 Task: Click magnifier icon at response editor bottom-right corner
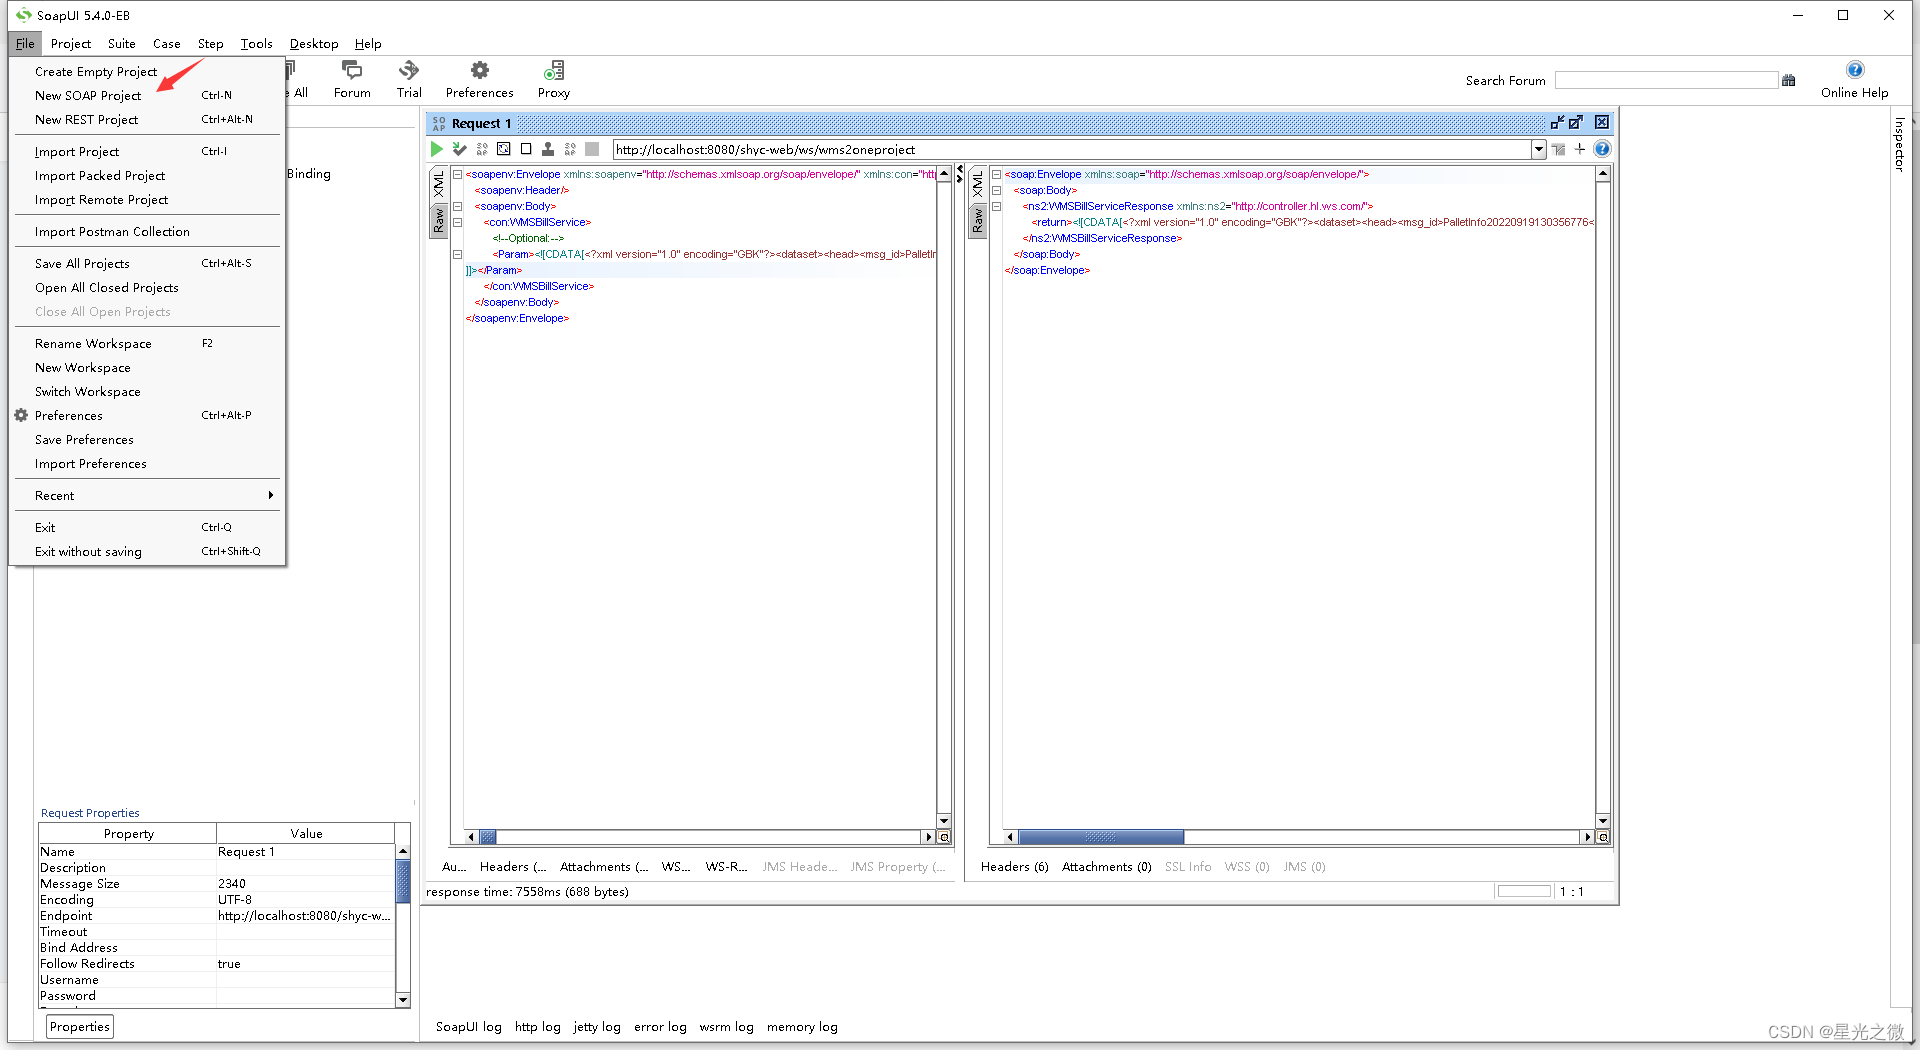pos(1603,837)
